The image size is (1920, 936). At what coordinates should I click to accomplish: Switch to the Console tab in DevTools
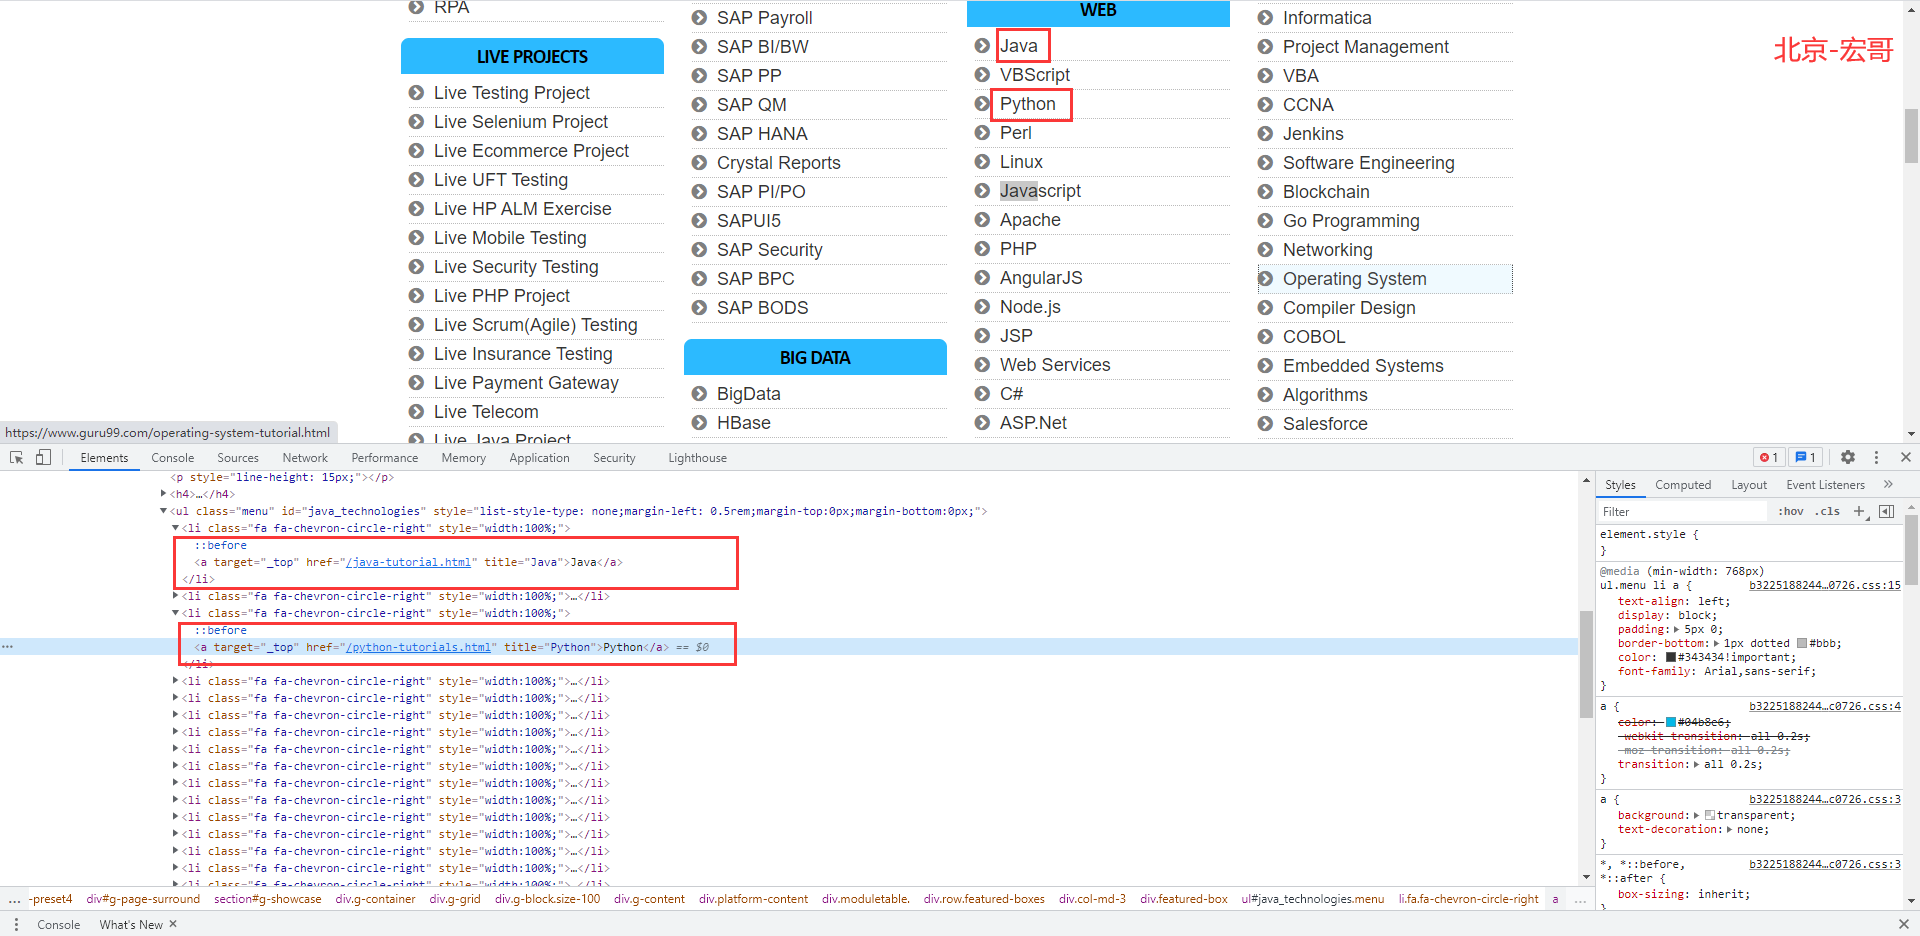pyautogui.click(x=173, y=458)
